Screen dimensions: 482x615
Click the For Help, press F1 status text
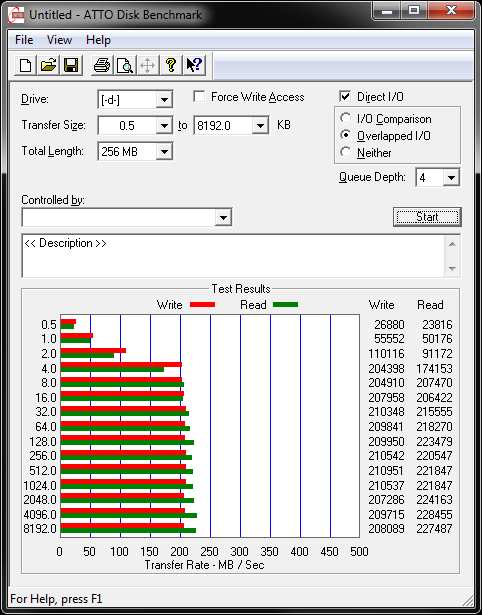56,599
